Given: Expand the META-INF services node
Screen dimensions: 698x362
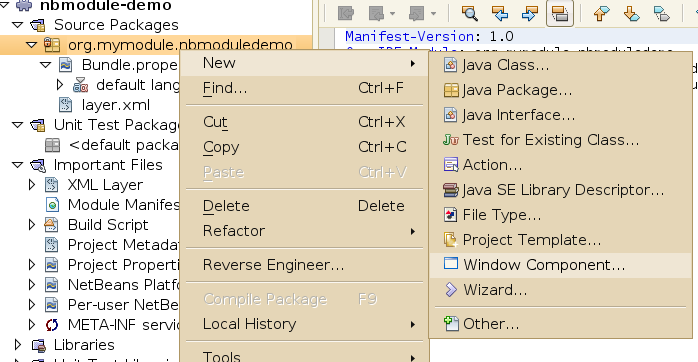Looking at the screenshot, I should pos(32,325).
